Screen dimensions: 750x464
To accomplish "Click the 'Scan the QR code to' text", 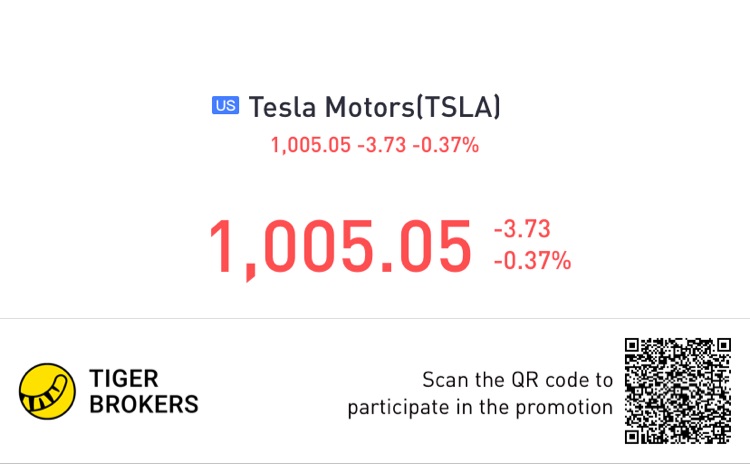I will point(518,380).
